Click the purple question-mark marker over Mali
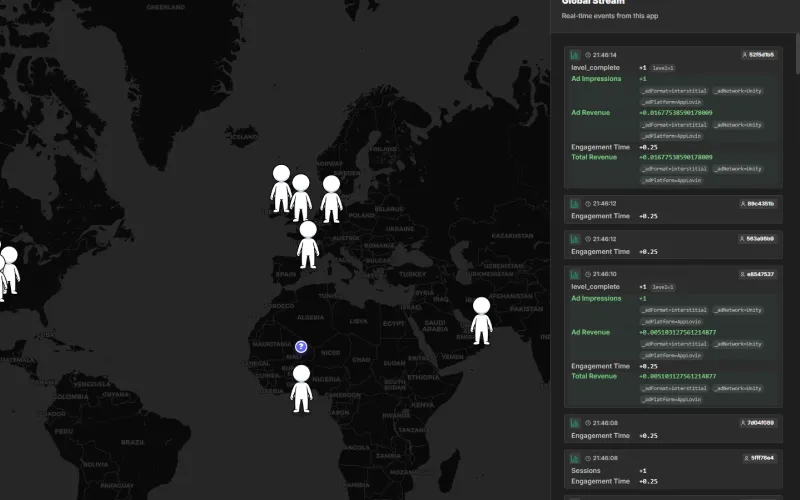Image resolution: width=800 pixels, height=500 pixels. tap(301, 347)
